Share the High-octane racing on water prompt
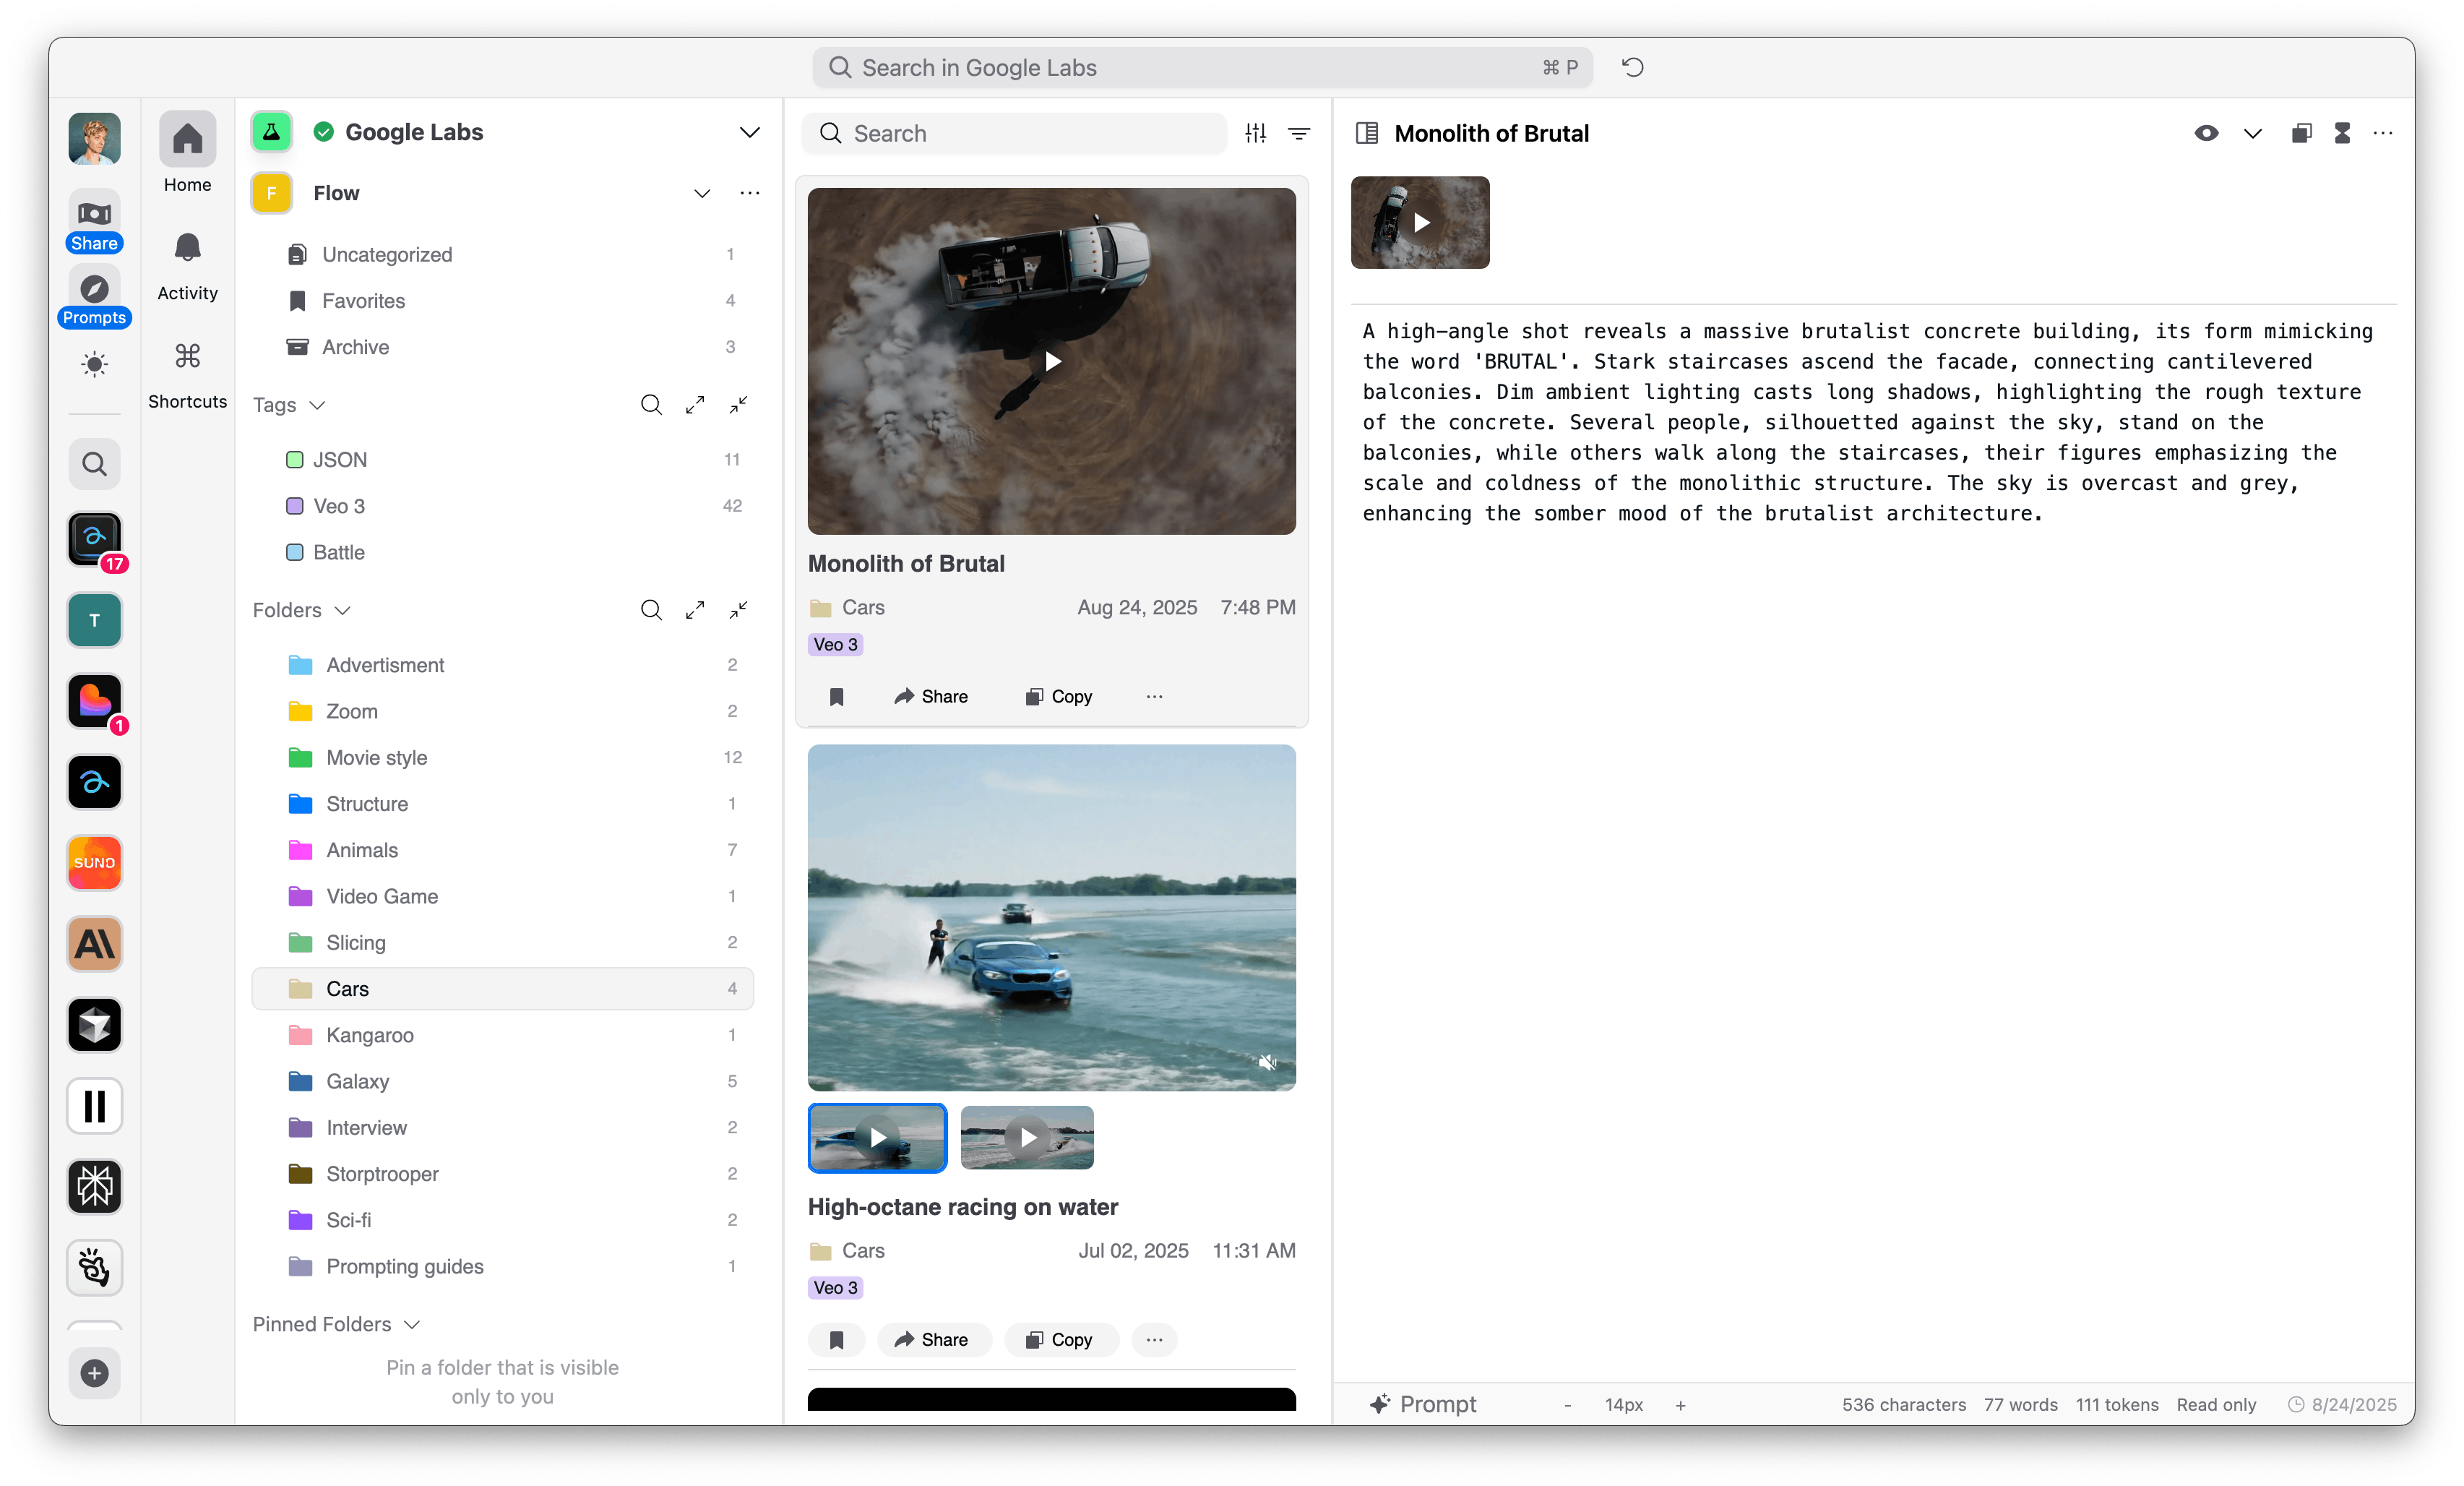 coord(932,1339)
